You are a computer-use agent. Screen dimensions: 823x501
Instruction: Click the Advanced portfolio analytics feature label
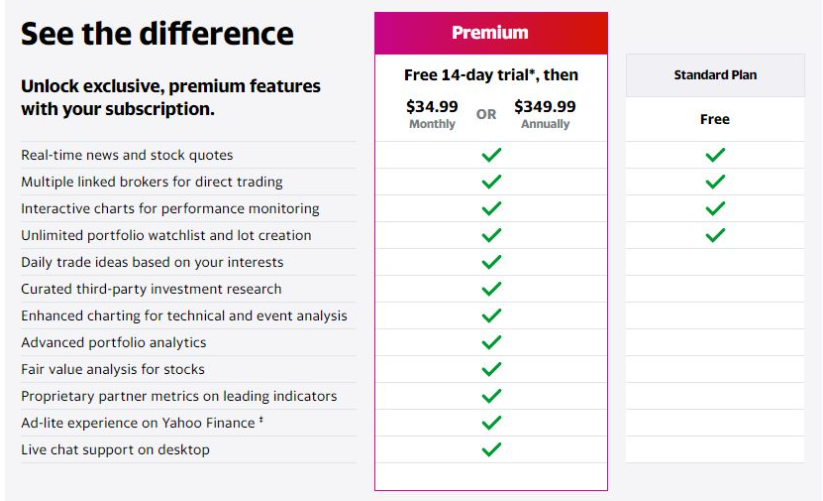tap(113, 343)
